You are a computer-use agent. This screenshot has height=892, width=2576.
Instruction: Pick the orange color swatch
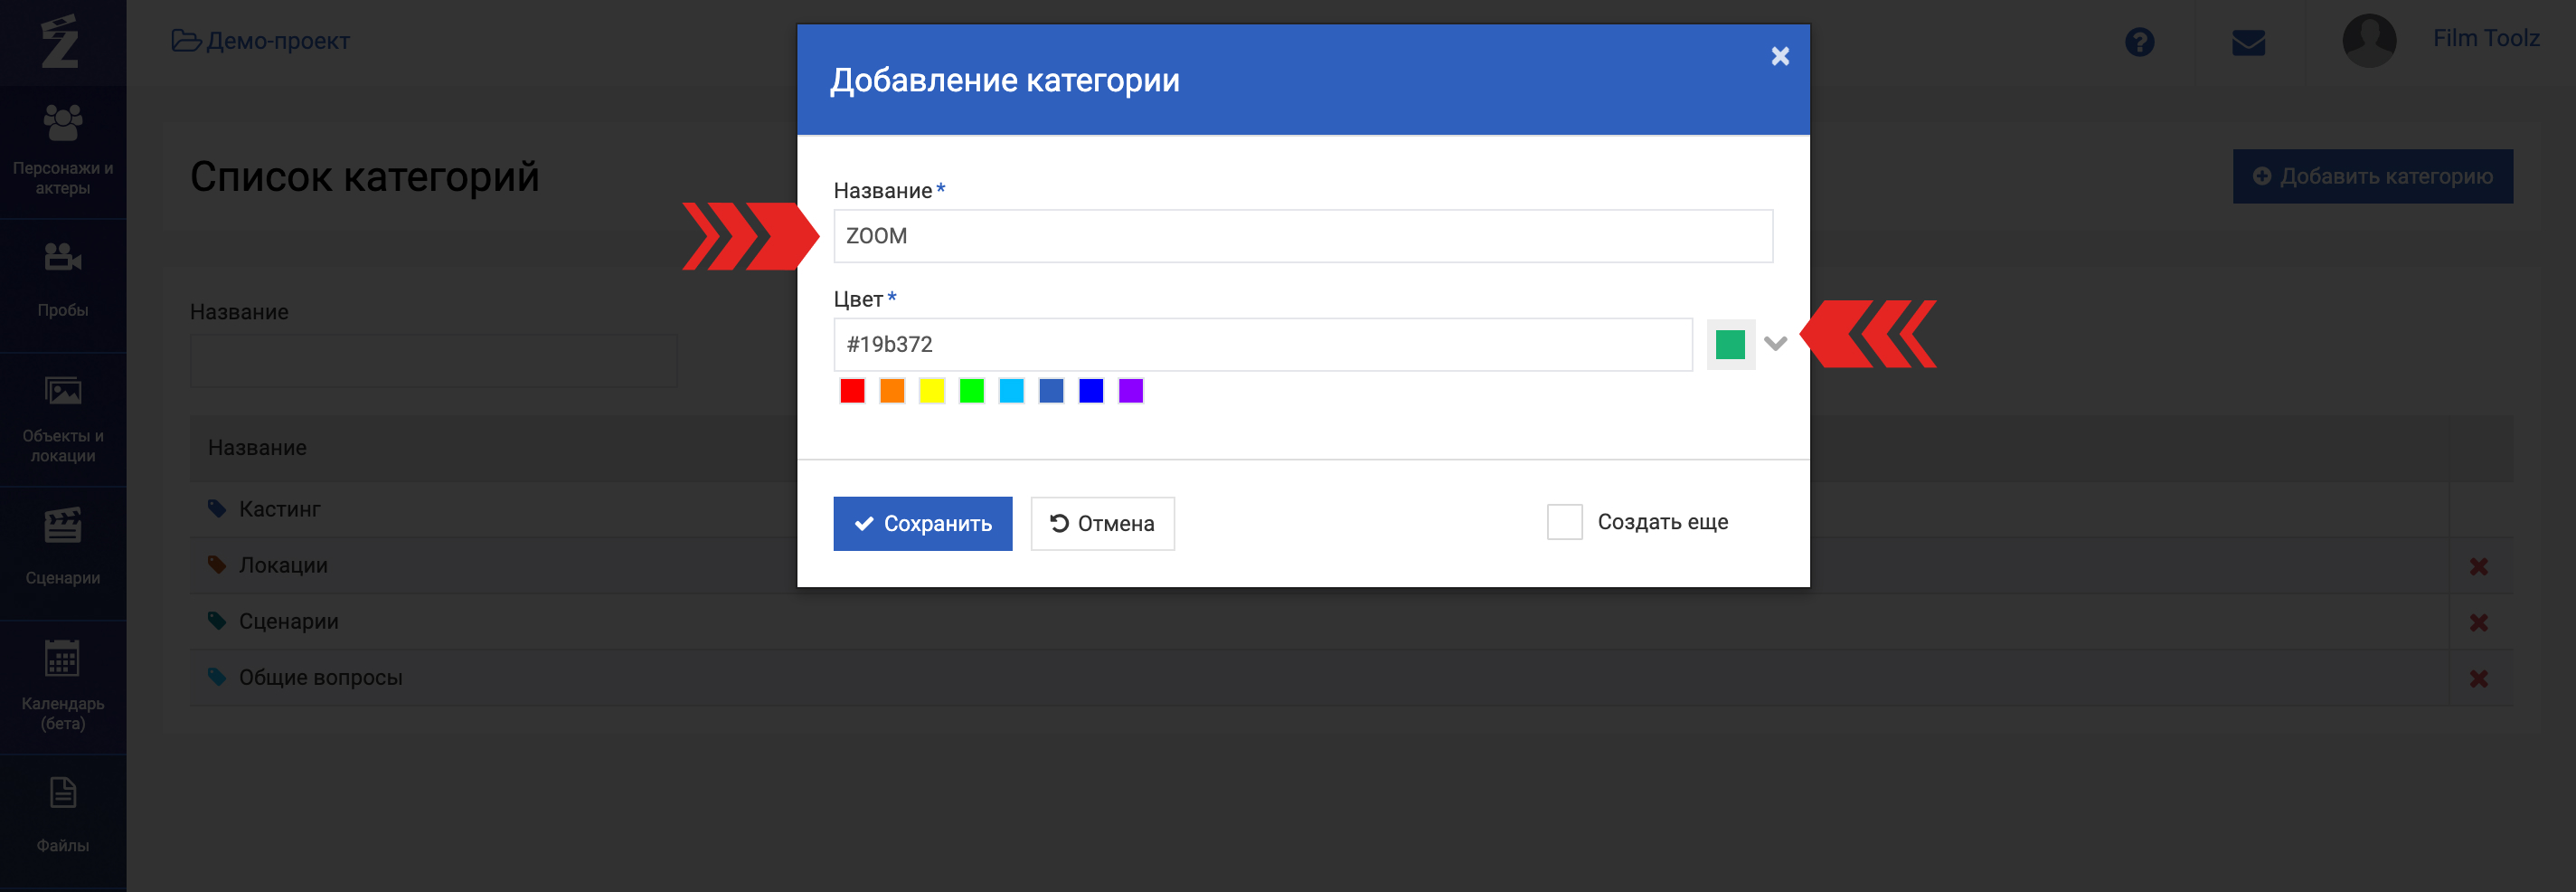[892, 391]
